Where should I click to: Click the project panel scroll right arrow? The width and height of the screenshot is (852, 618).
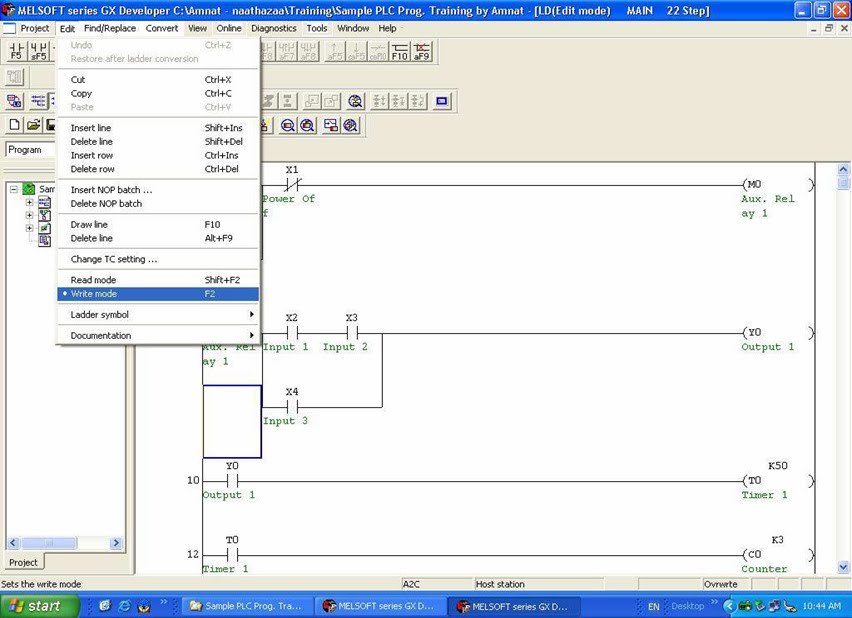coord(116,542)
